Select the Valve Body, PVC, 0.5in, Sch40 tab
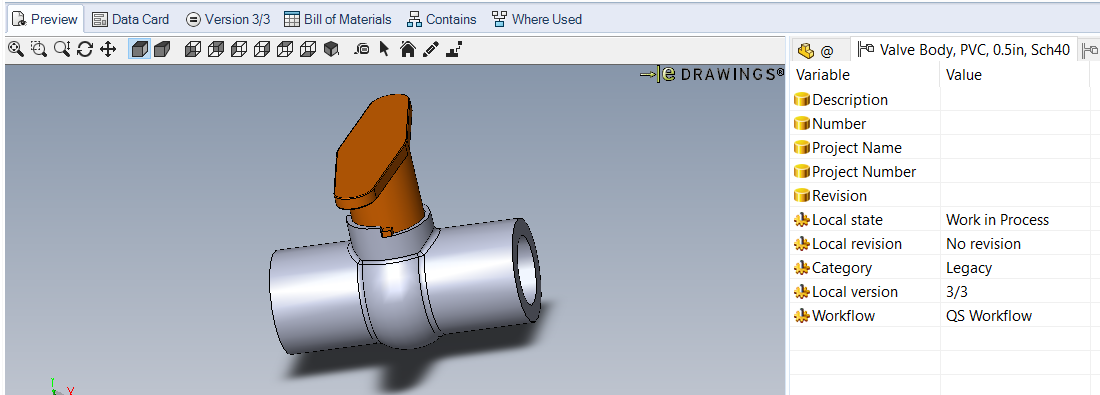The height and width of the screenshot is (395, 1100). click(x=964, y=50)
